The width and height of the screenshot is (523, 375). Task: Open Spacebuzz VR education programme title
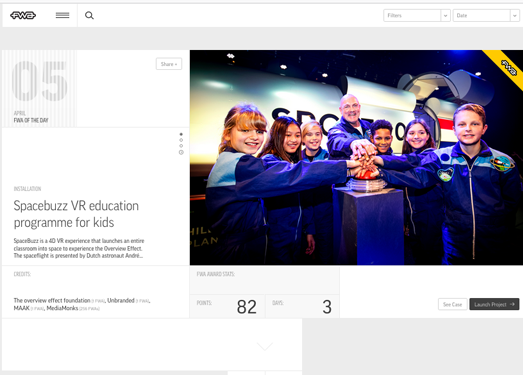pos(76,214)
